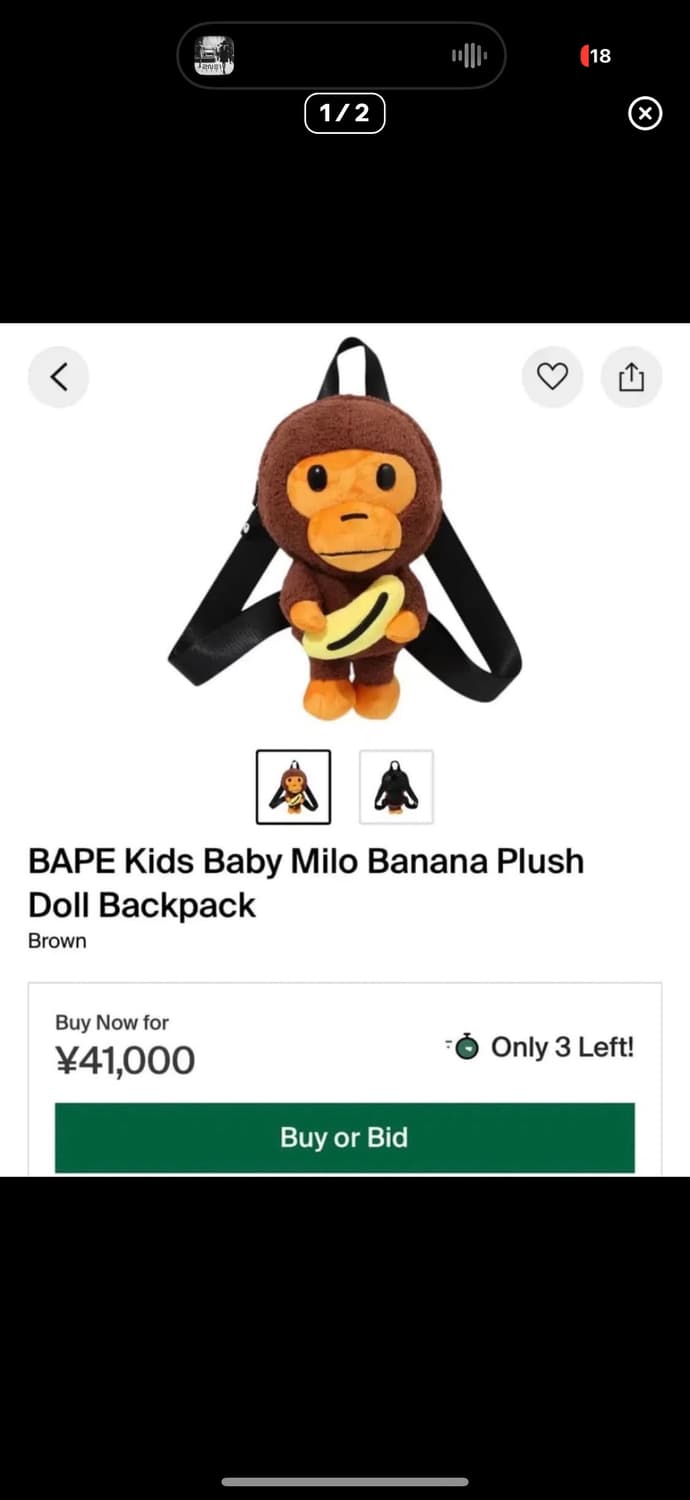690x1500 pixels.
Task: Tap the BAPE Kids Baby Milo product title
Action: pyautogui.click(x=305, y=882)
